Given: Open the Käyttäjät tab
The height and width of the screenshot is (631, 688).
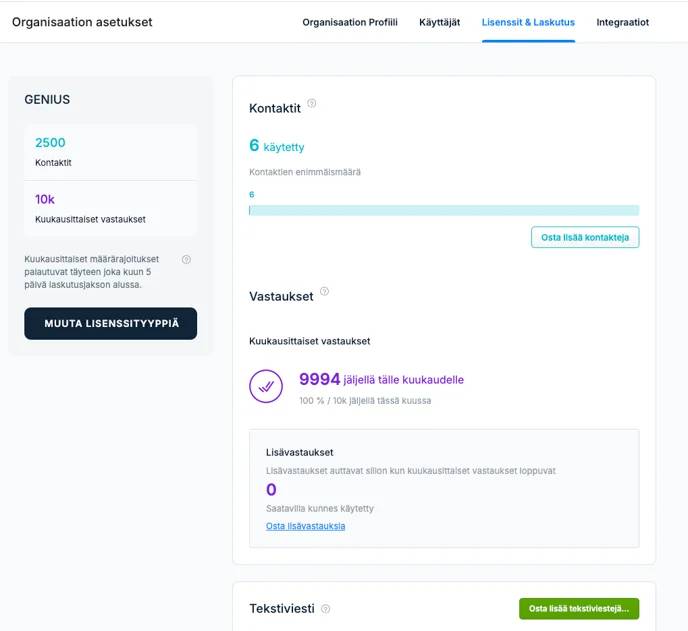Looking at the screenshot, I should (440, 22).
